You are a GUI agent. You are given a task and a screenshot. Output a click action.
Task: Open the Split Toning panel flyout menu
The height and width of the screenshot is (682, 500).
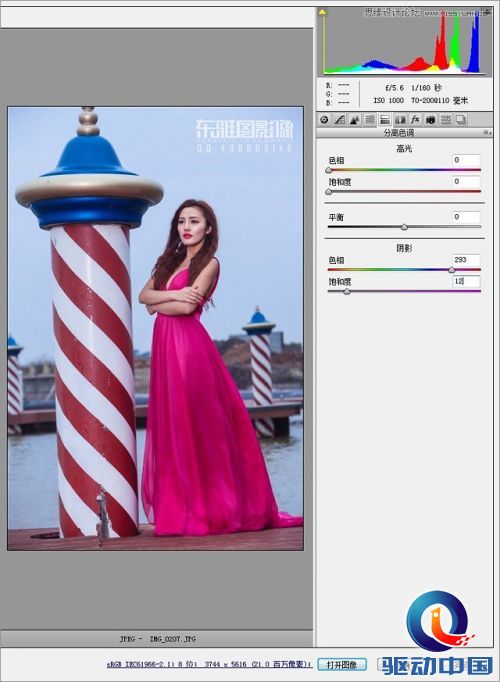coord(487,133)
